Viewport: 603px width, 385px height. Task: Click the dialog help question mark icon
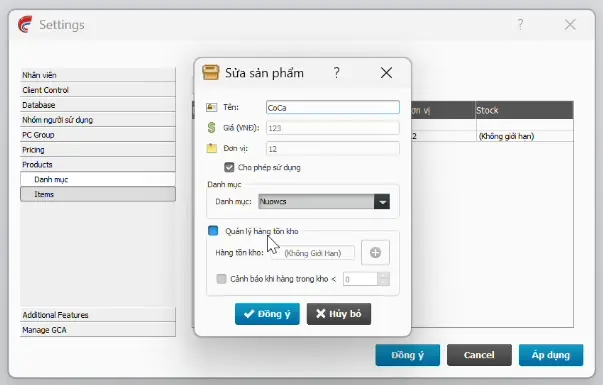click(336, 72)
